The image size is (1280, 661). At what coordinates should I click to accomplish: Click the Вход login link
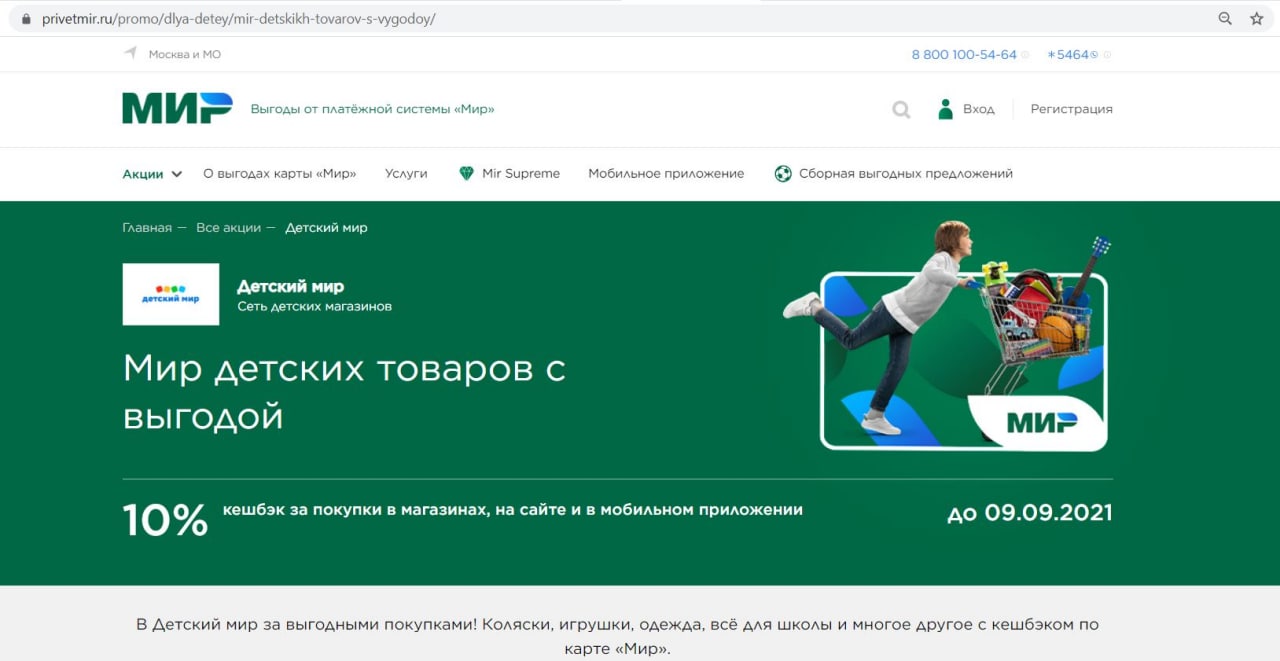[979, 109]
